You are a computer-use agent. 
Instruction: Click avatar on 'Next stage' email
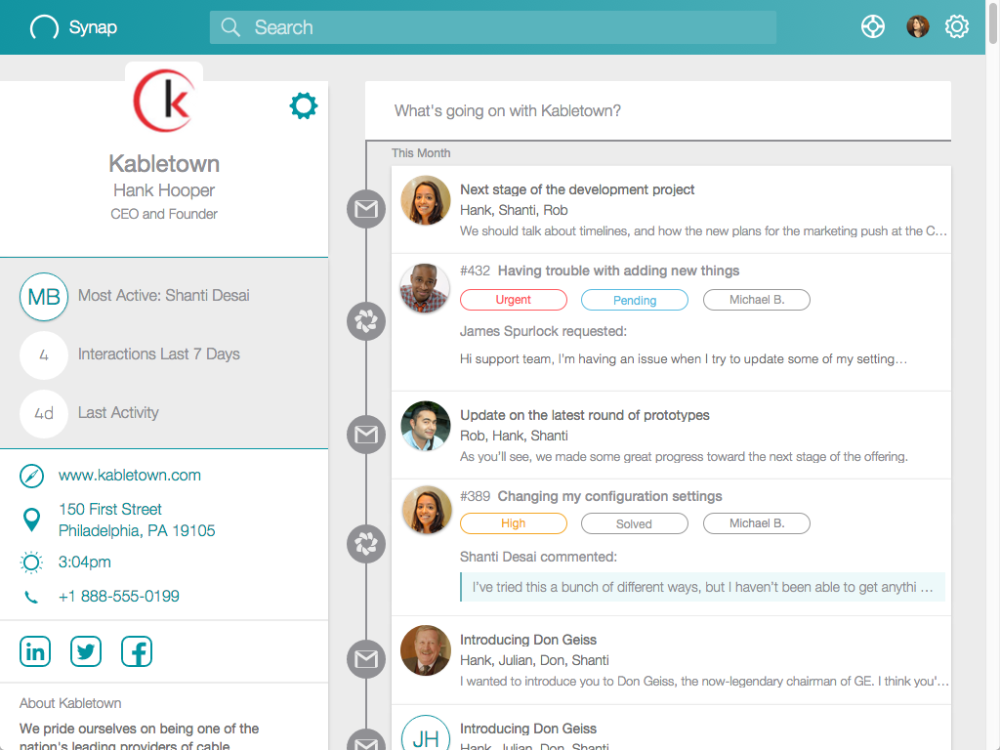pos(425,200)
